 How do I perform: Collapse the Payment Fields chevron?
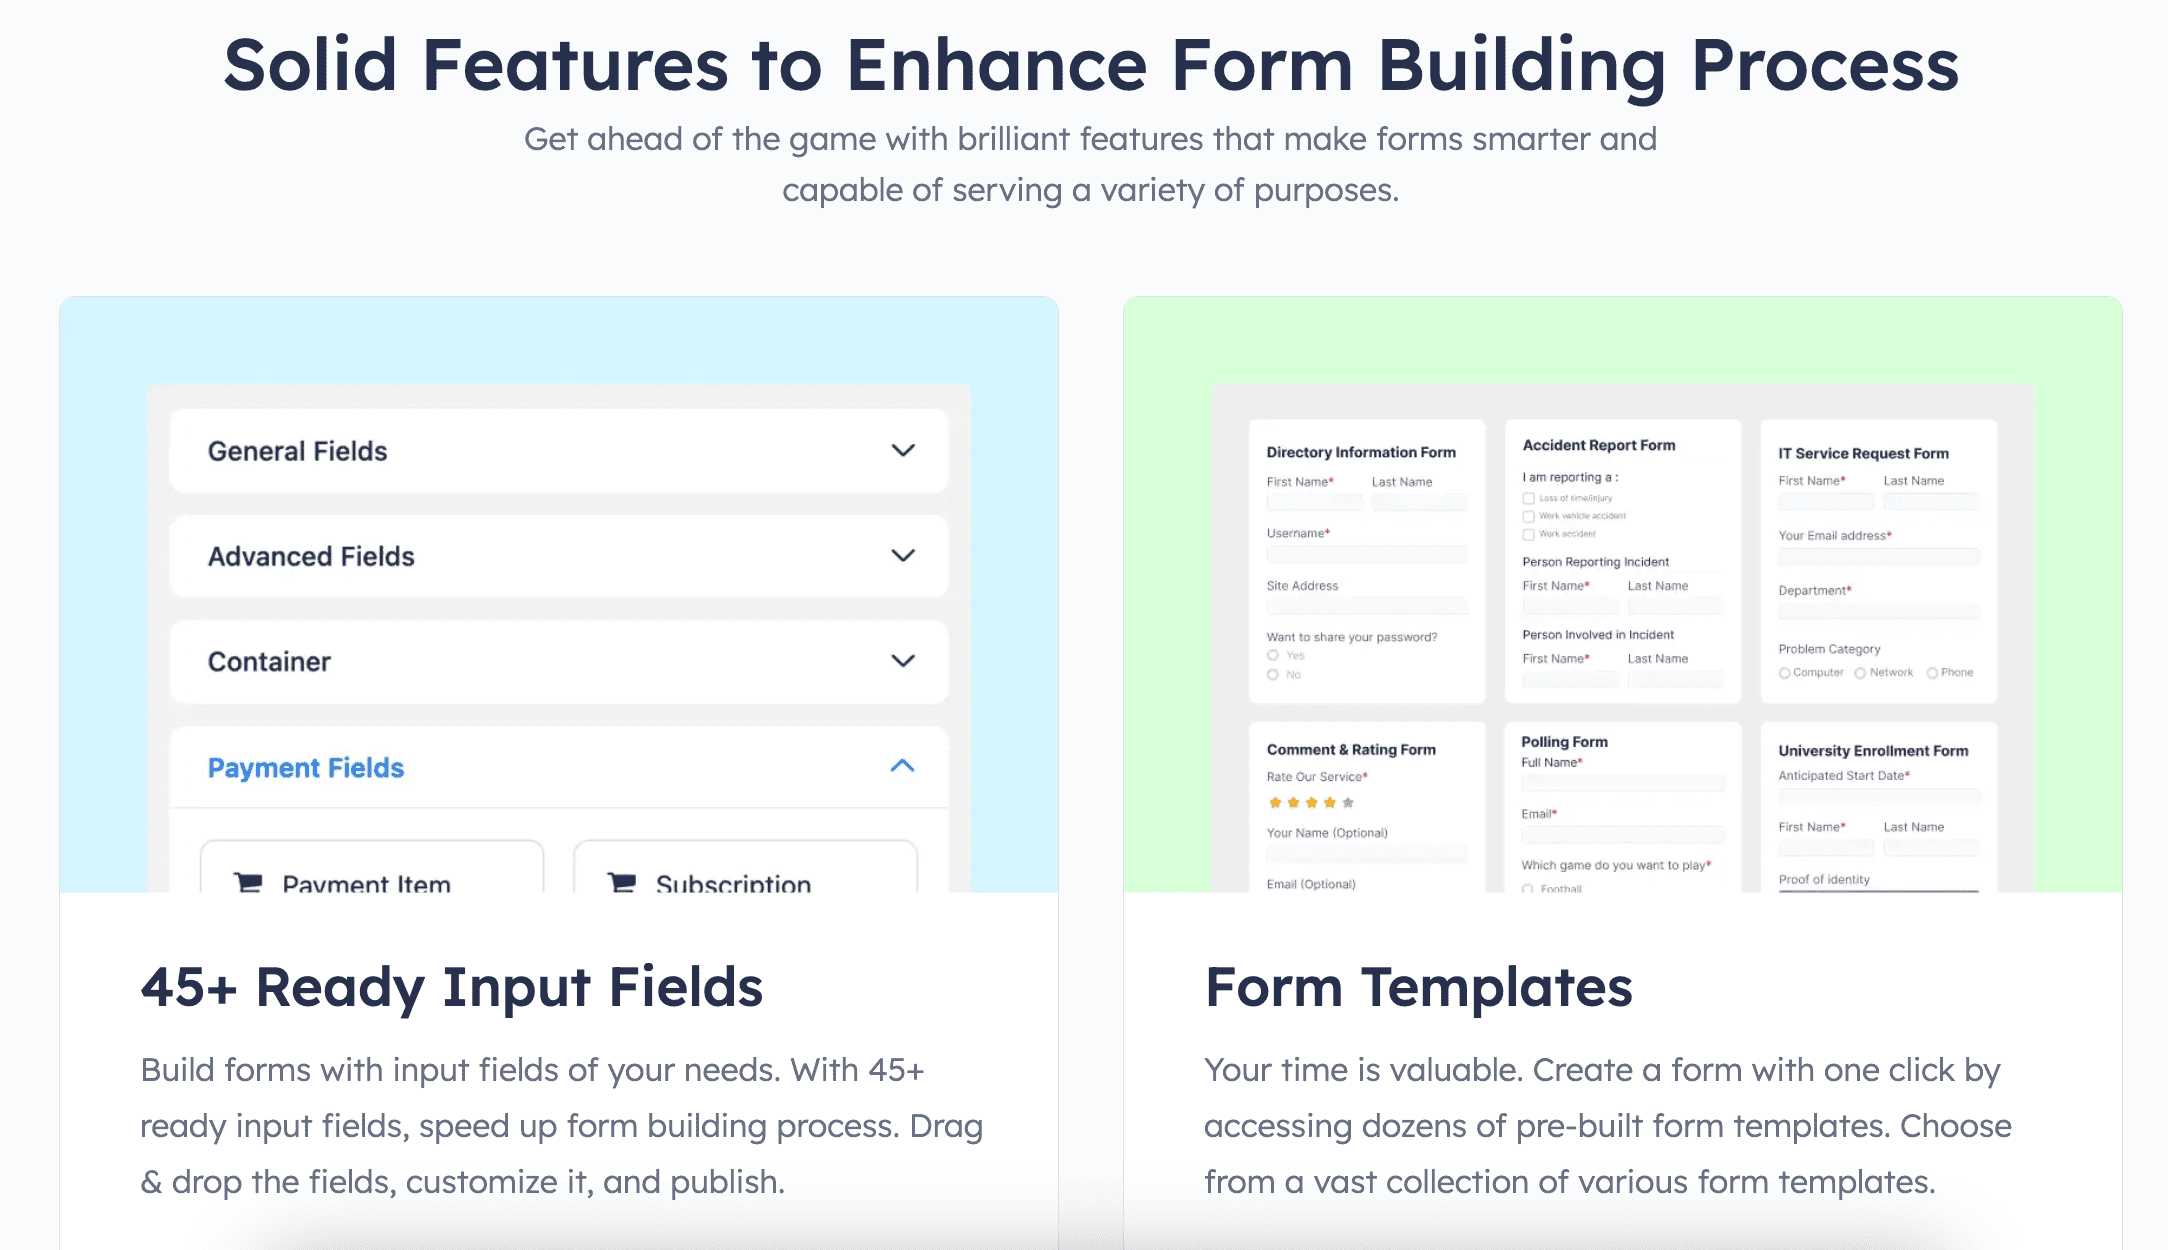(903, 766)
